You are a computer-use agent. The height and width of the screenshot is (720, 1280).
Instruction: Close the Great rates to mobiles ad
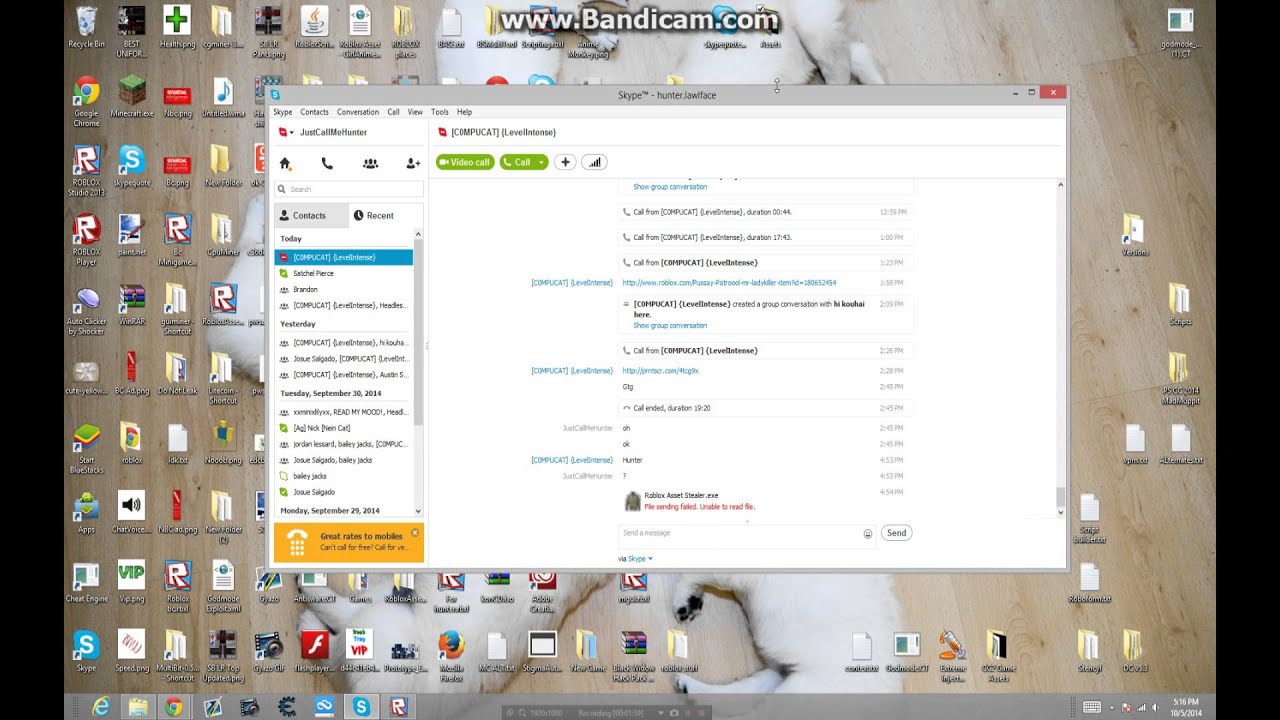415,533
